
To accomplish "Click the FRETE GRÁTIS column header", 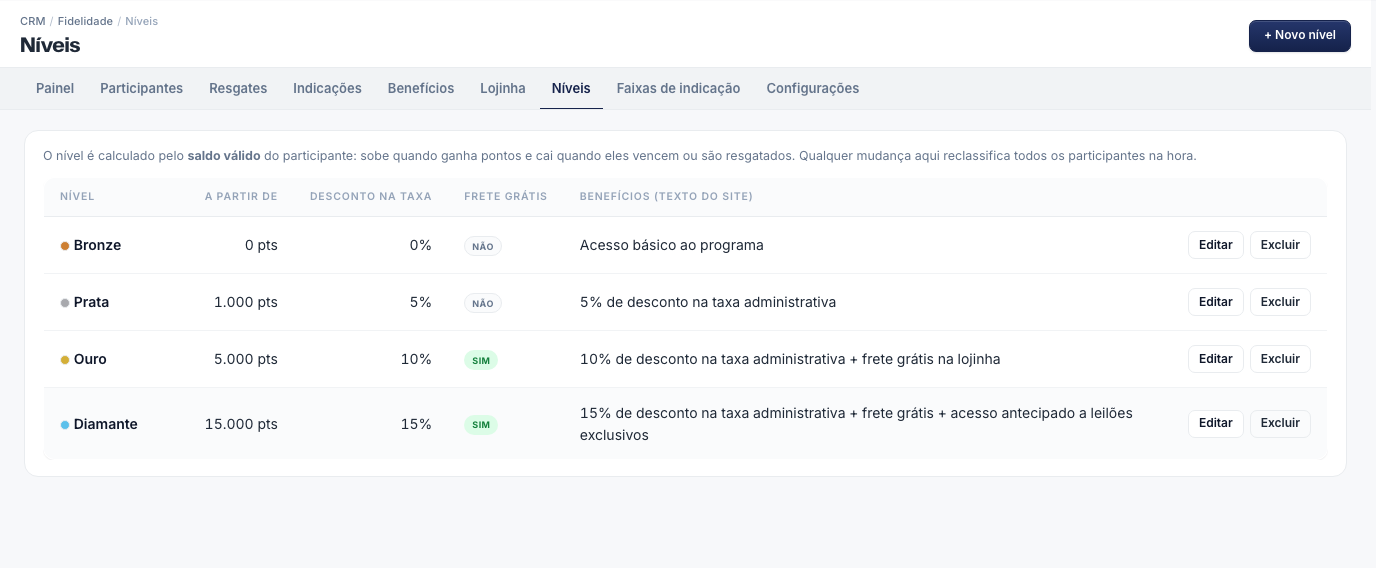I will tap(506, 196).
